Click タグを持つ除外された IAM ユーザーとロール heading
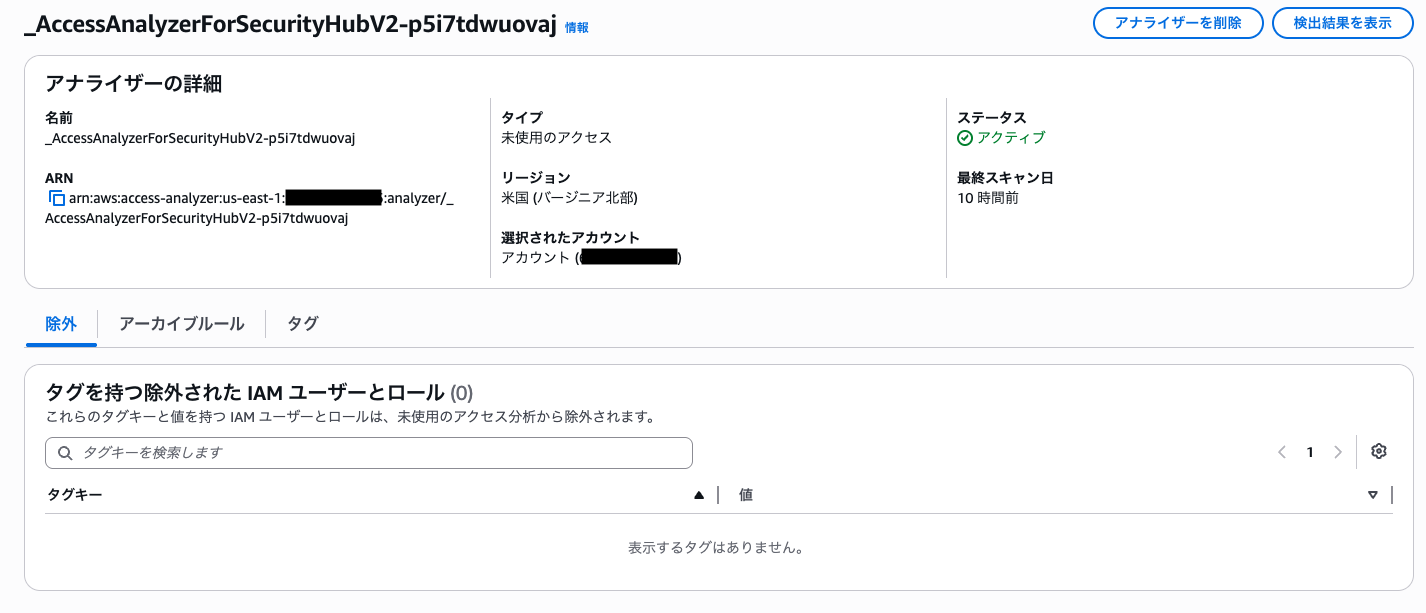The height and width of the screenshot is (613, 1426). coord(245,392)
